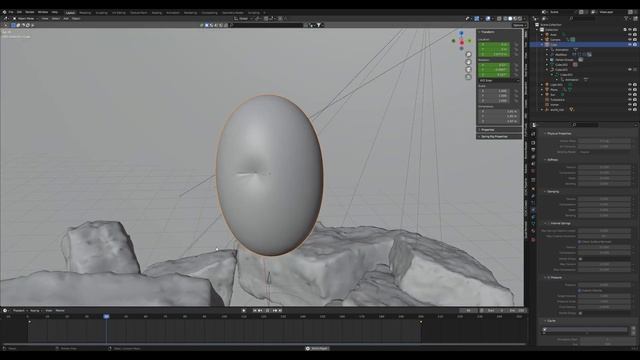This screenshot has height=360, width=640.
Task: Click the zoom magnifier viewport gizmo
Action: click(469, 54)
